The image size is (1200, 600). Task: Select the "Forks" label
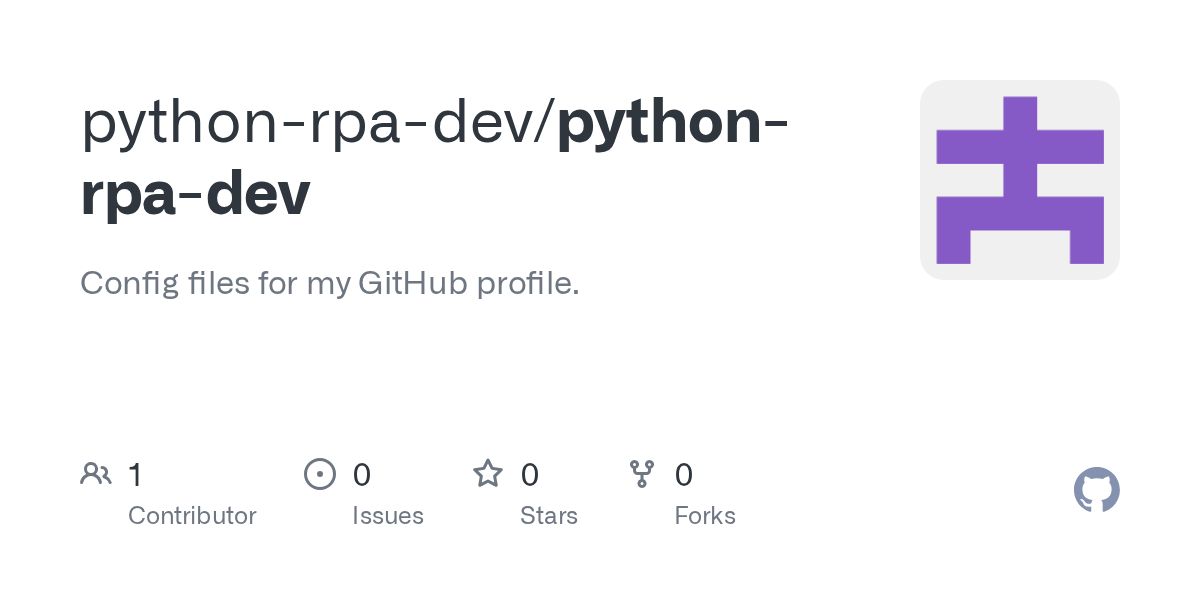705,516
